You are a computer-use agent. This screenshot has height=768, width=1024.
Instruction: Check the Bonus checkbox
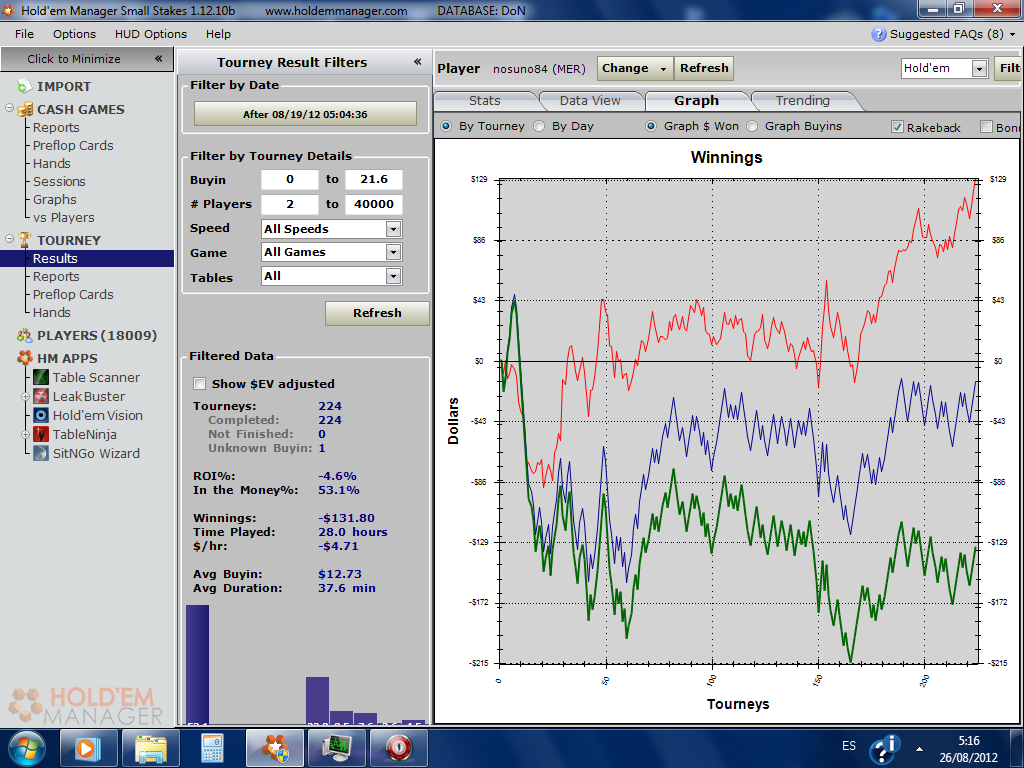point(987,127)
